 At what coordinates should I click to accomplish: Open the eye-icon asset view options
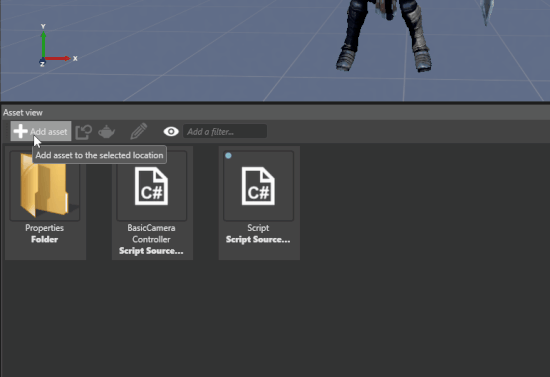click(171, 132)
